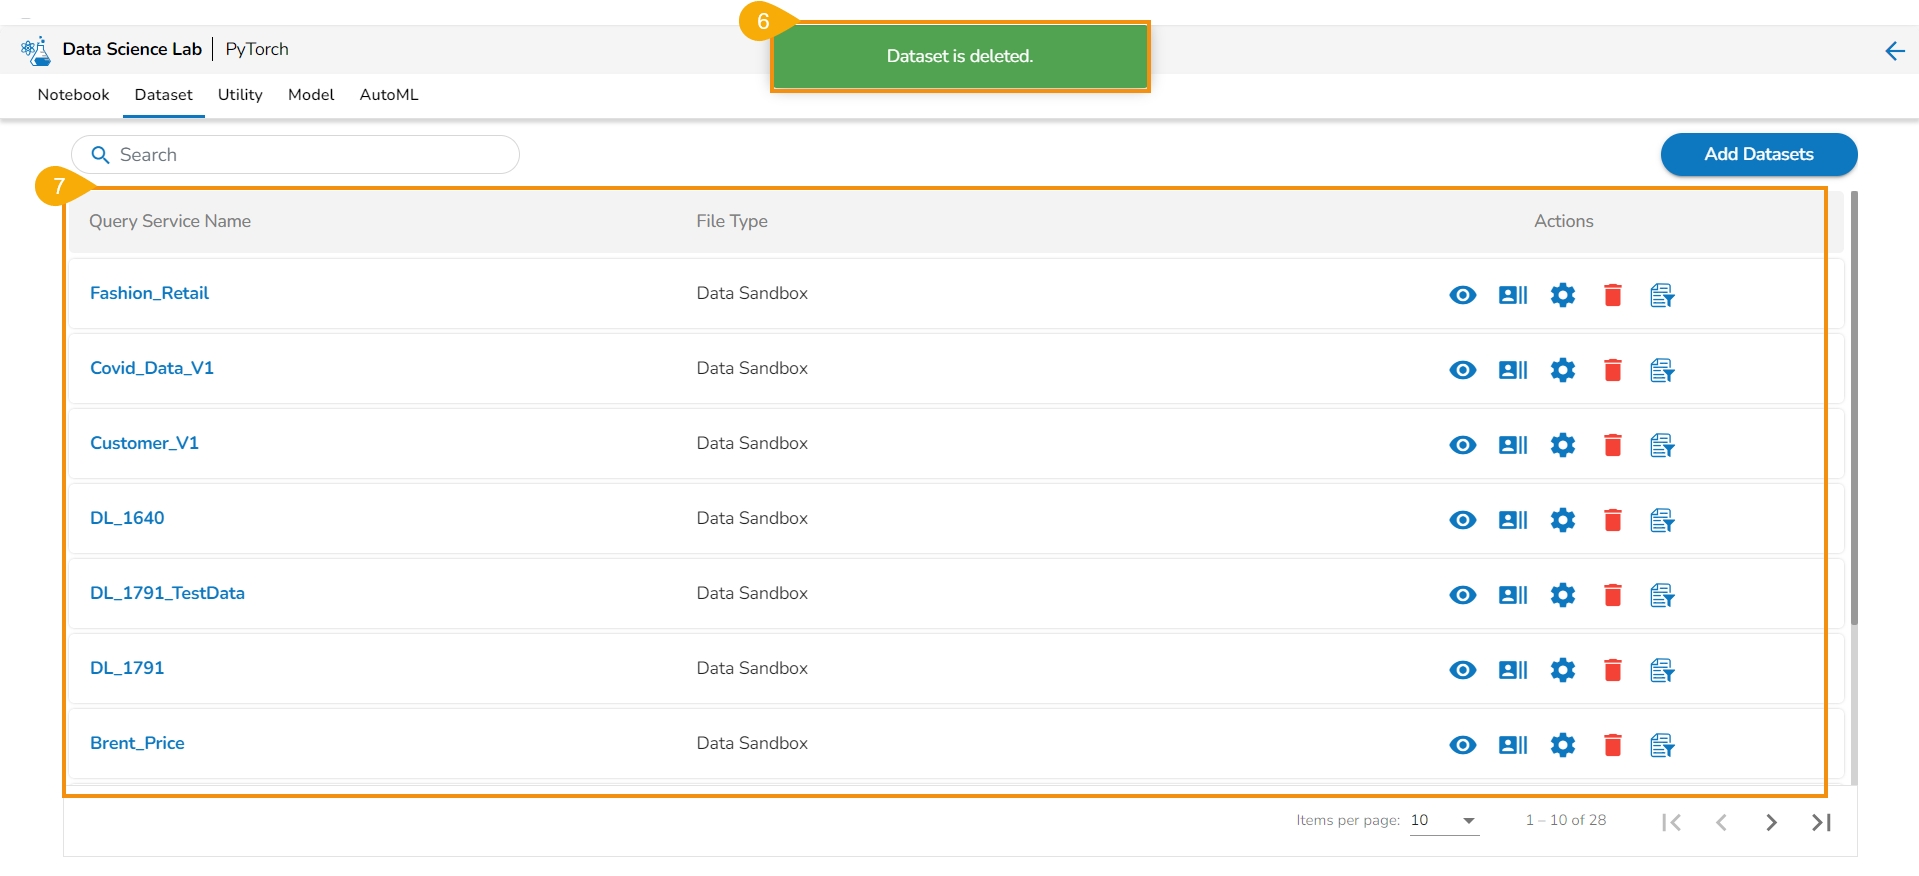Click the Add Datasets button
Screen dimensions: 1919x876
[1758, 154]
